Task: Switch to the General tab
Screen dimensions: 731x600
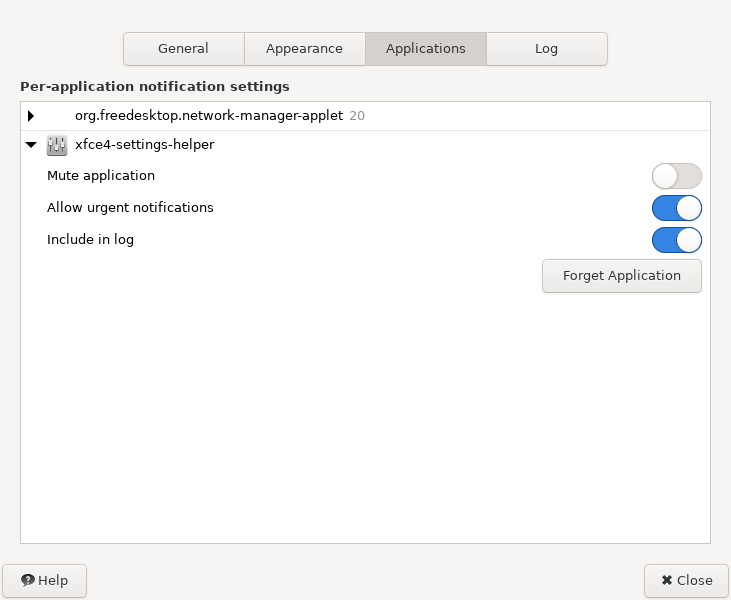Action: (x=184, y=49)
